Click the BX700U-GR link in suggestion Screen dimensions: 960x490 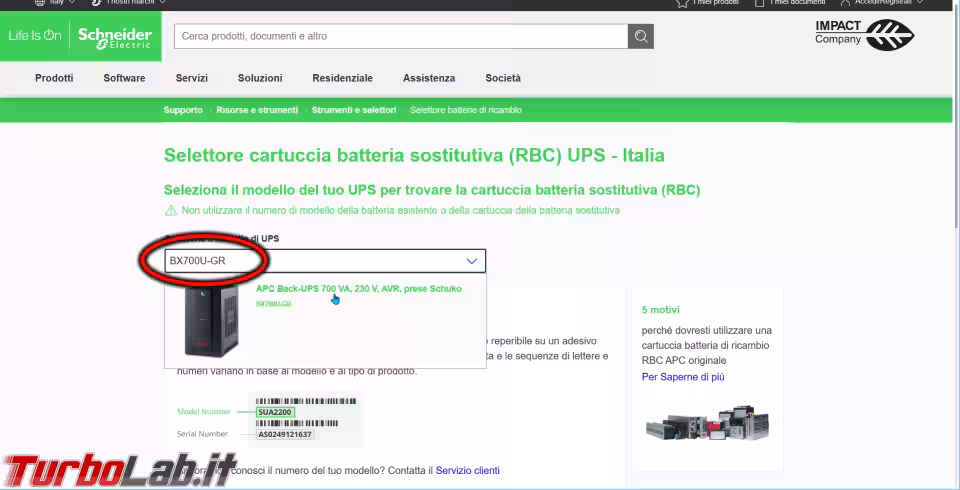point(273,302)
